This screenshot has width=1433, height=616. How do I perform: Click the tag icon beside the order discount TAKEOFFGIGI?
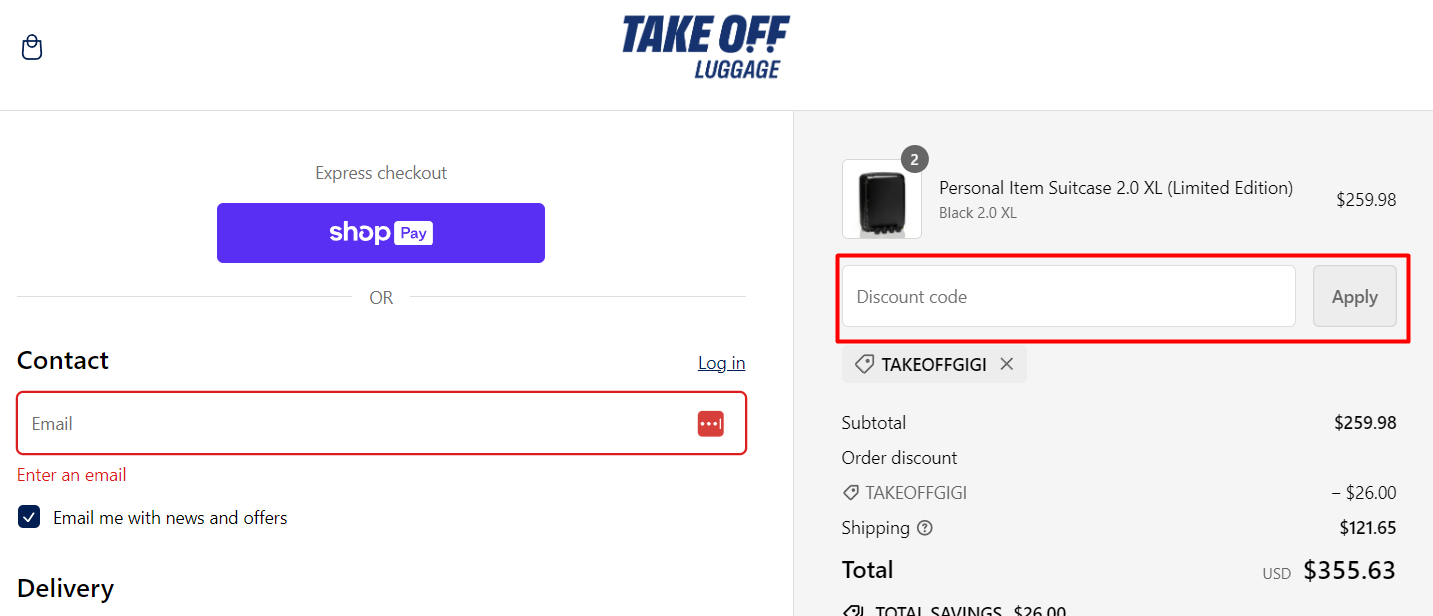851,492
